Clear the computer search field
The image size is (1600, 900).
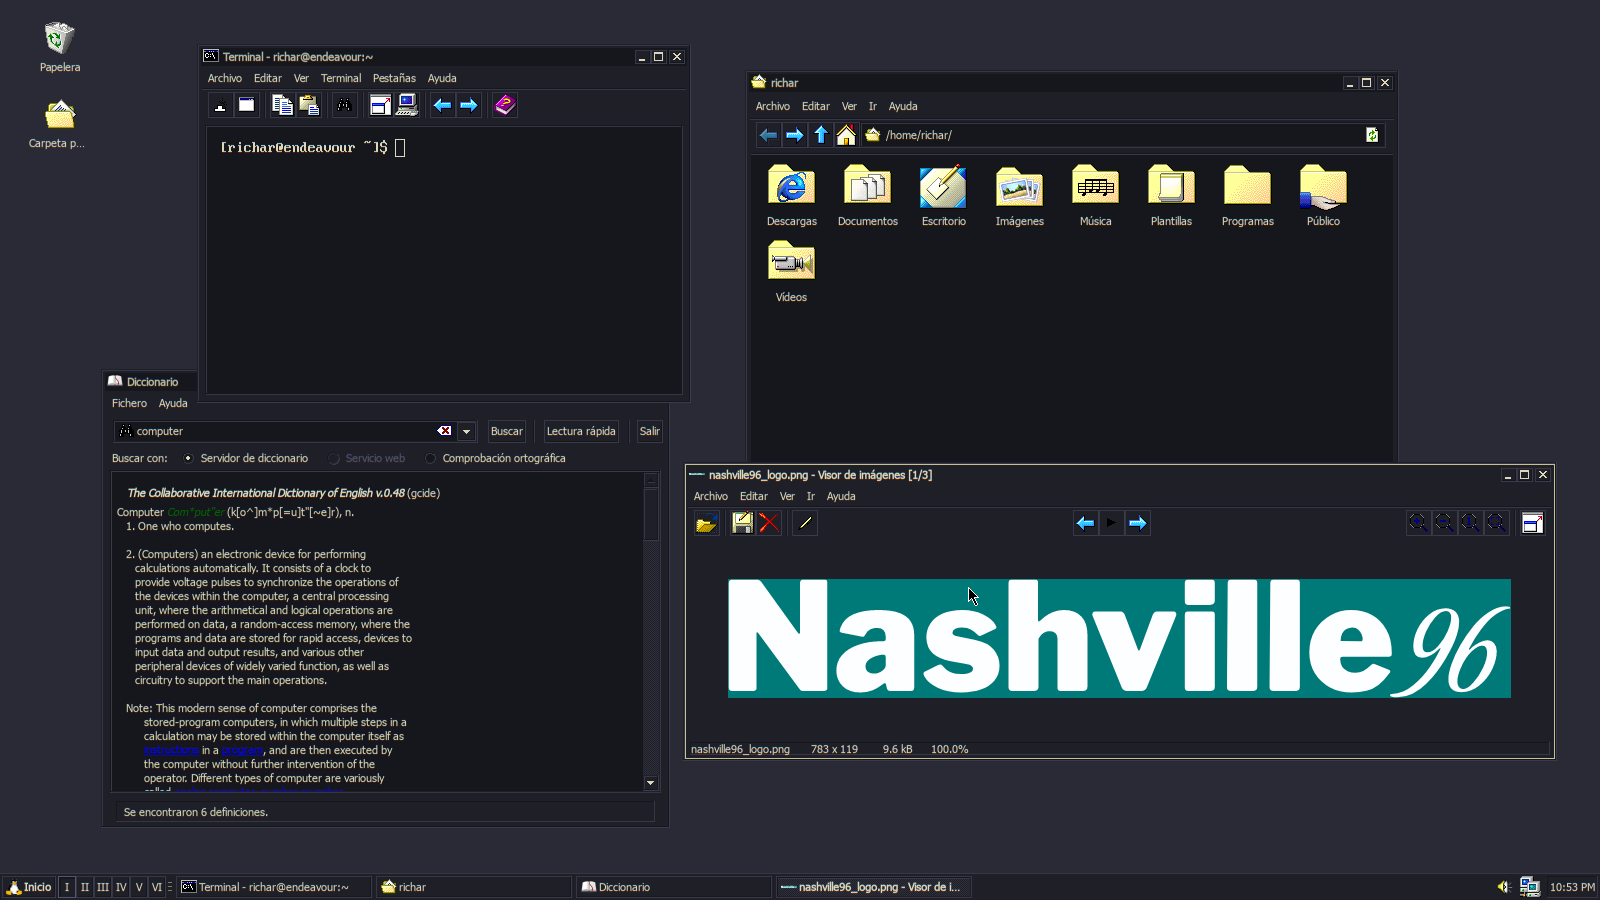pyautogui.click(x=444, y=431)
